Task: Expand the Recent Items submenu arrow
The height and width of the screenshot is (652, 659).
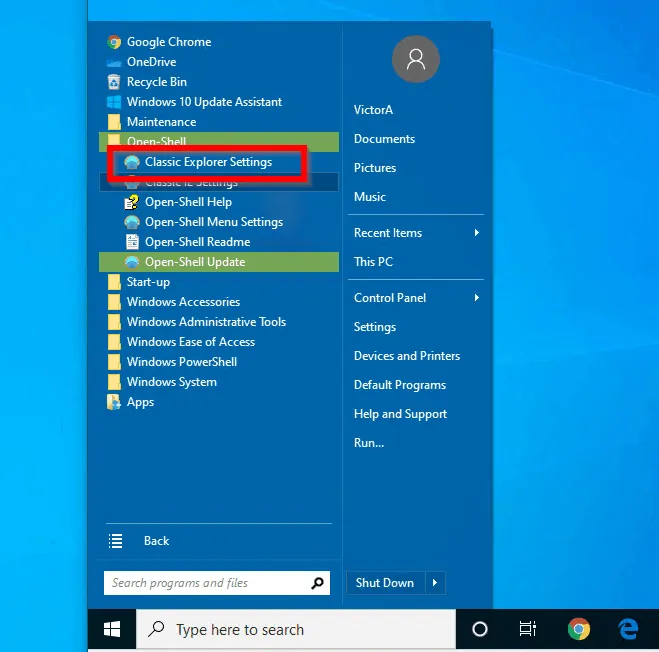Action: click(x=477, y=233)
